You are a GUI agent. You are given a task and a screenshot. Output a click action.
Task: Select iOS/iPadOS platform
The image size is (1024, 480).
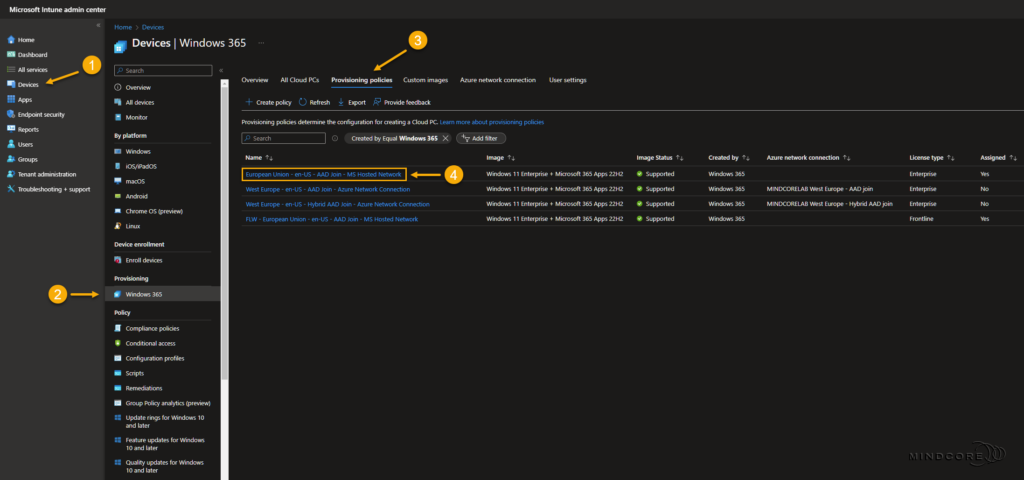coord(141,167)
